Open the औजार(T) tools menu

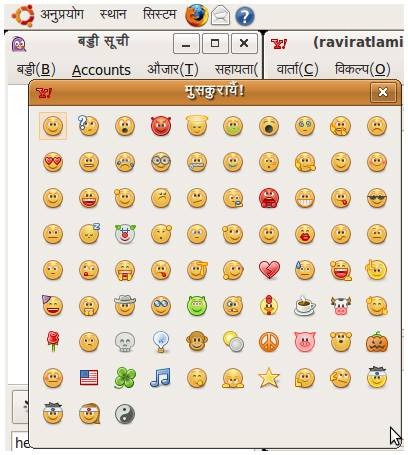(173, 70)
